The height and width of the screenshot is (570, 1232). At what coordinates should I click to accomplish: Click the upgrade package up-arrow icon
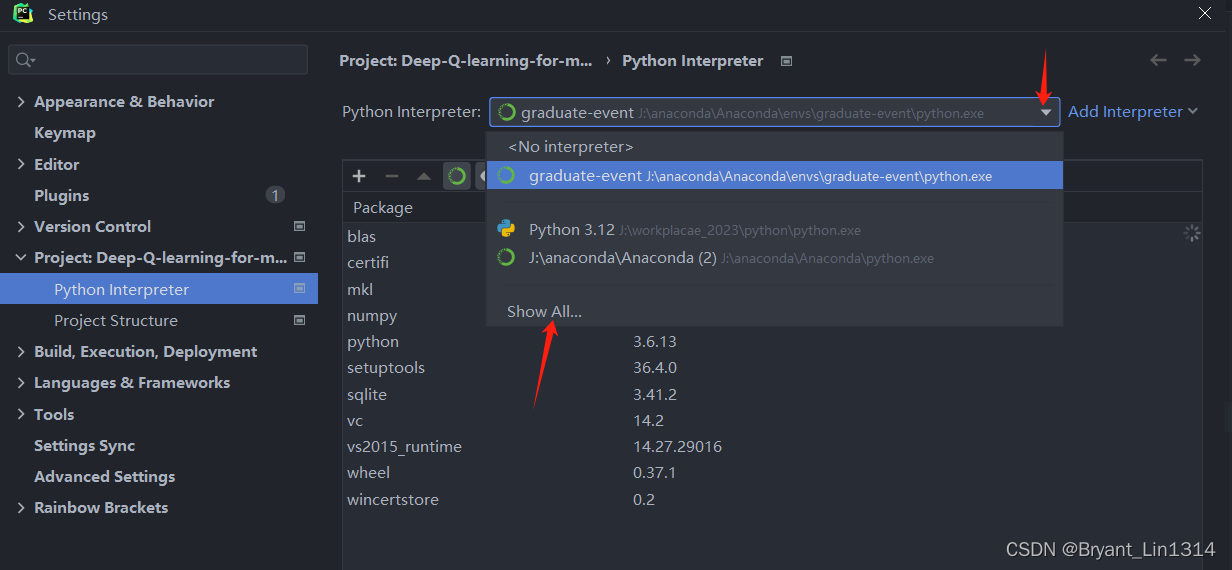tap(424, 176)
